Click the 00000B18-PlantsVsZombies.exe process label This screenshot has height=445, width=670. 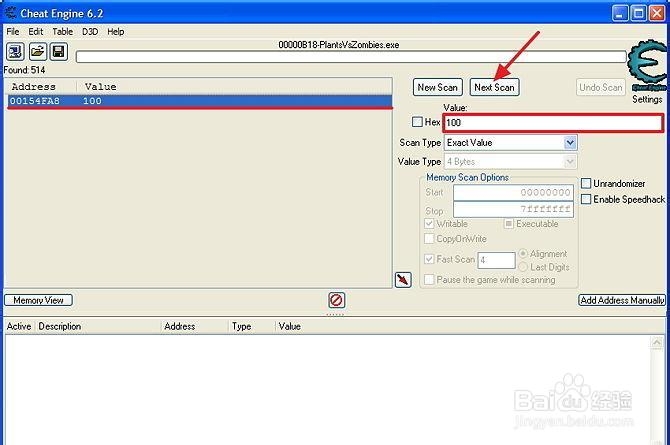pyautogui.click(x=339, y=45)
